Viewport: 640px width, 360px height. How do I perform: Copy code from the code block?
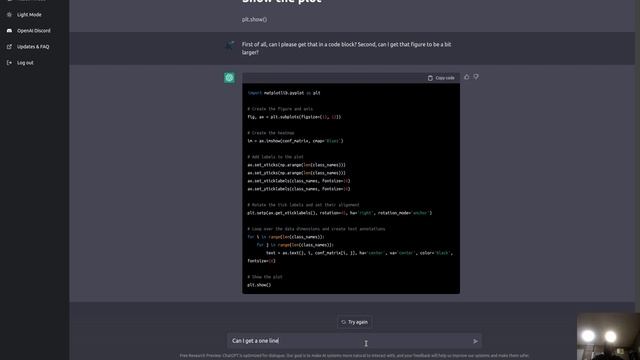441,78
